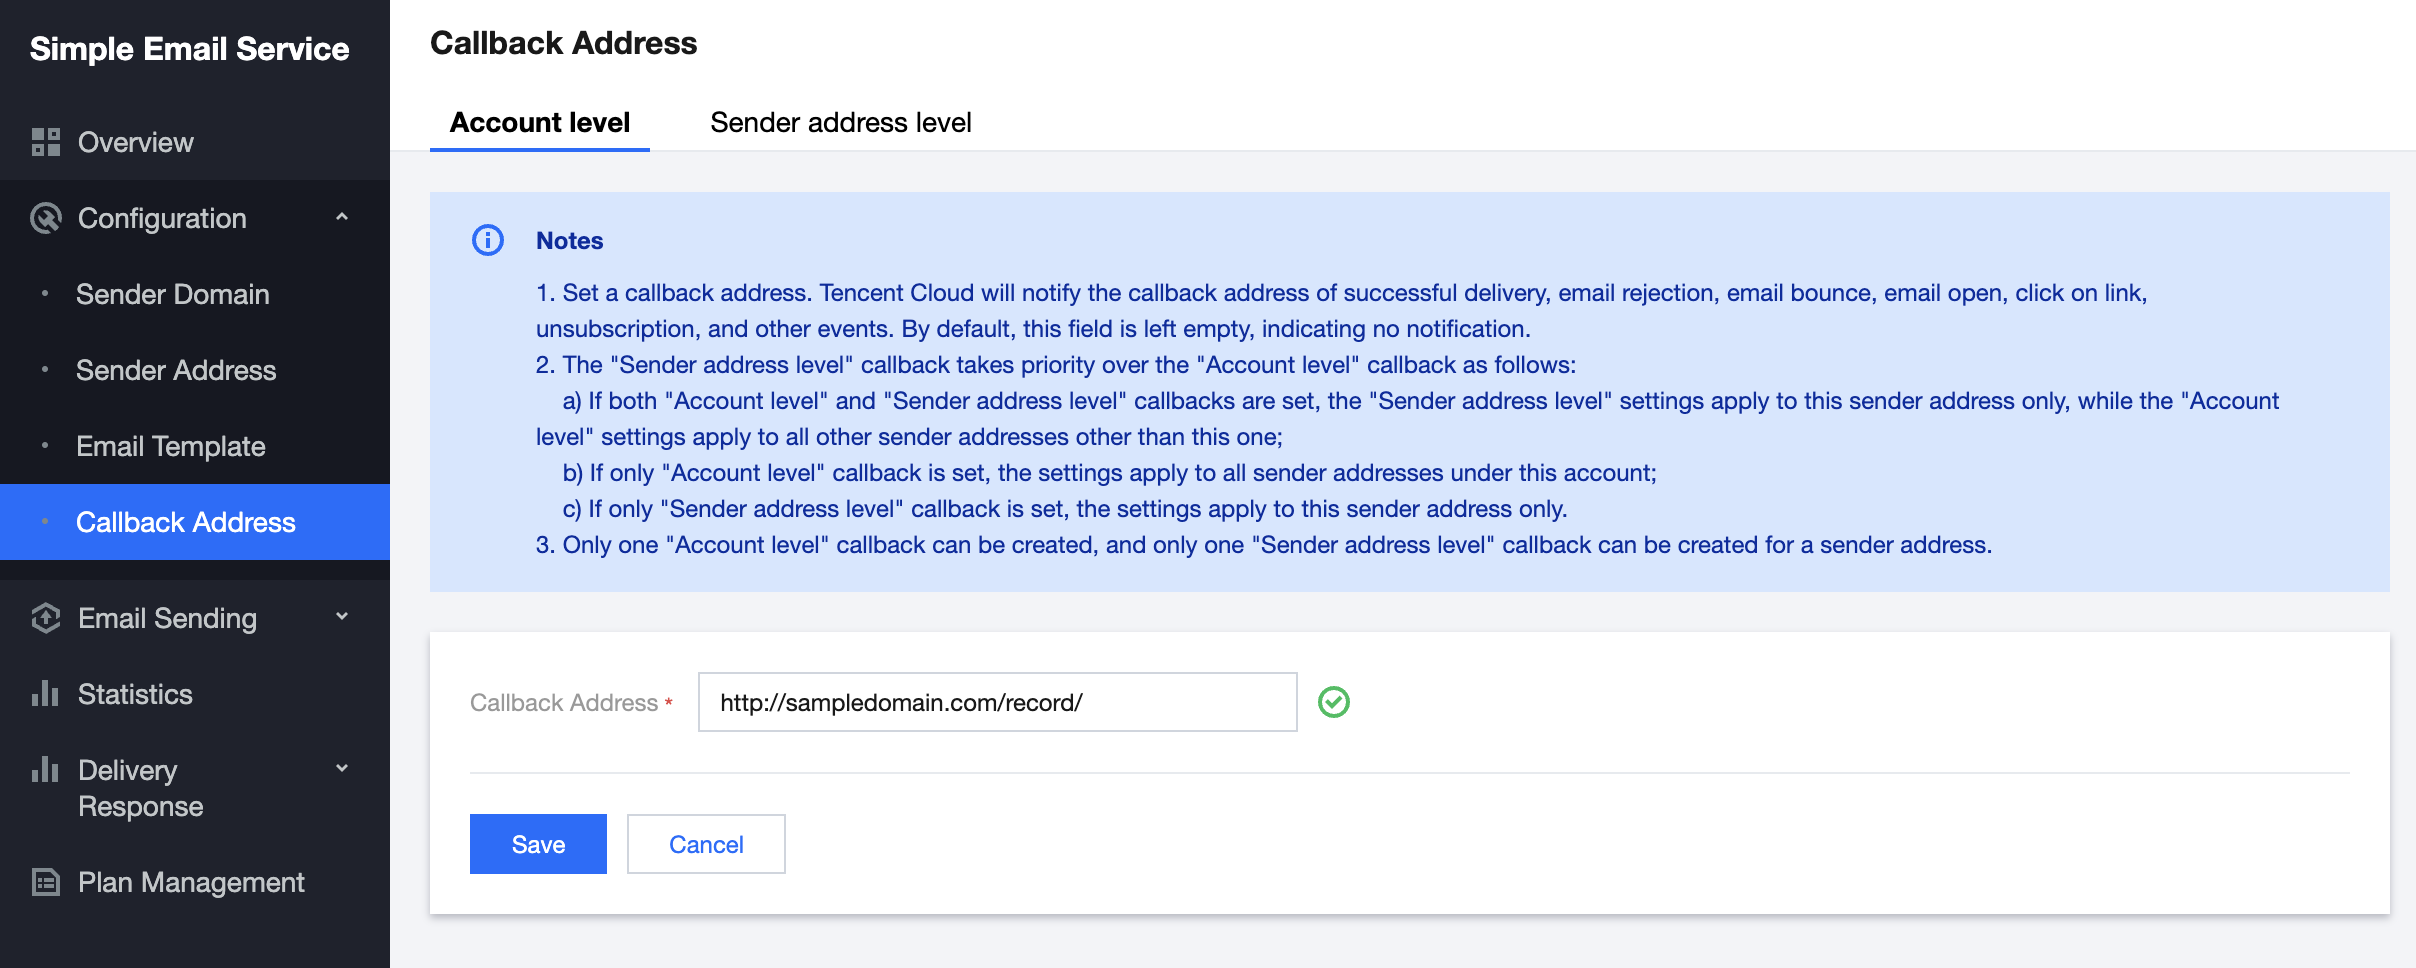Viewport: 2416px width, 968px height.
Task: Click the Plan Management icon
Action: click(x=46, y=882)
